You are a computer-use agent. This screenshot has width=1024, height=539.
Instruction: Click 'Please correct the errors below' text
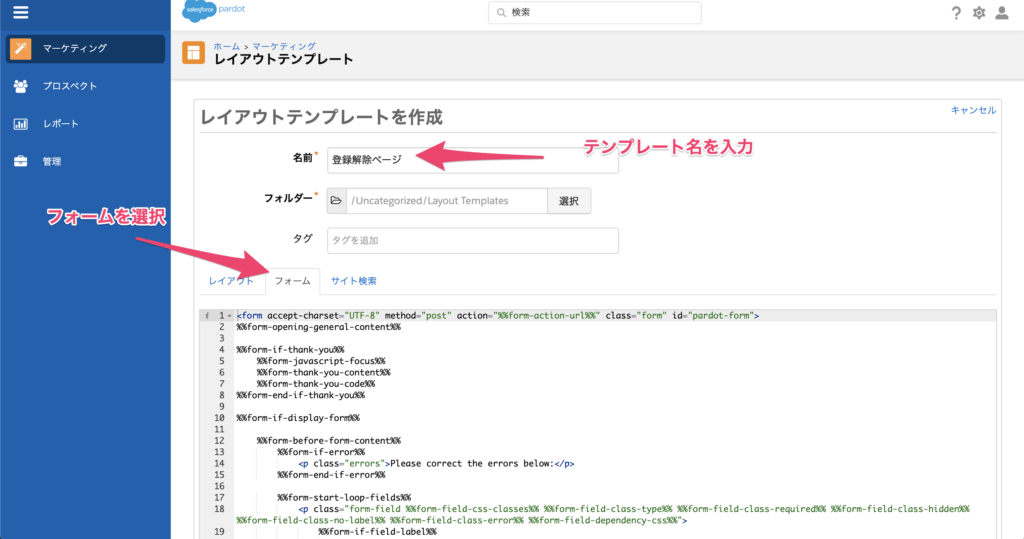point(472,463)
